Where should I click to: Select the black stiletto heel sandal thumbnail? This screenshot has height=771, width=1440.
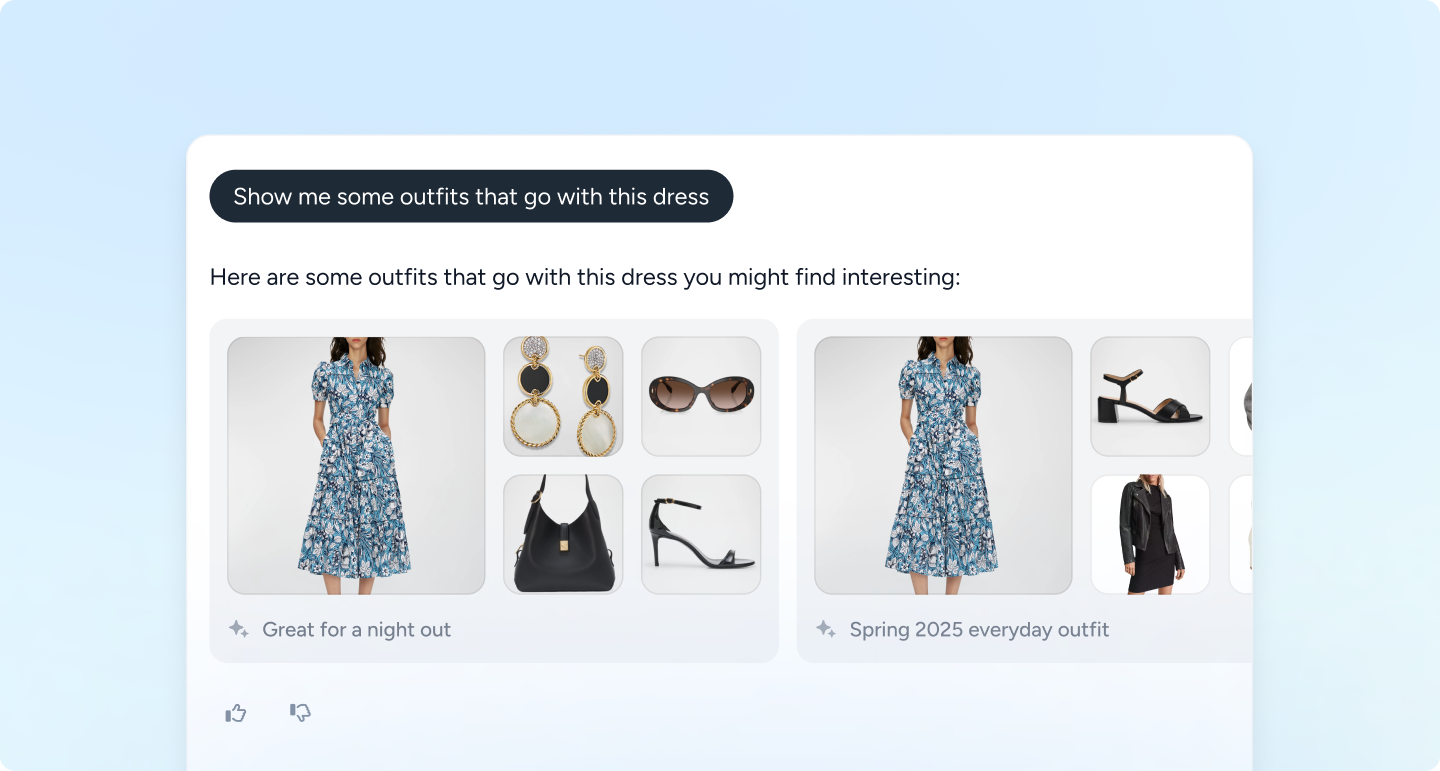[701, 534]
